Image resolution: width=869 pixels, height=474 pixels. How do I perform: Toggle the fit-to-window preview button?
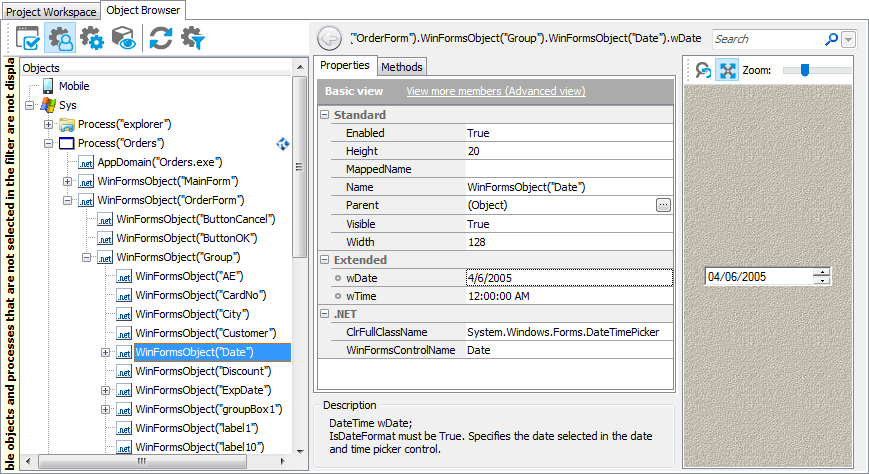click(727, 71)
